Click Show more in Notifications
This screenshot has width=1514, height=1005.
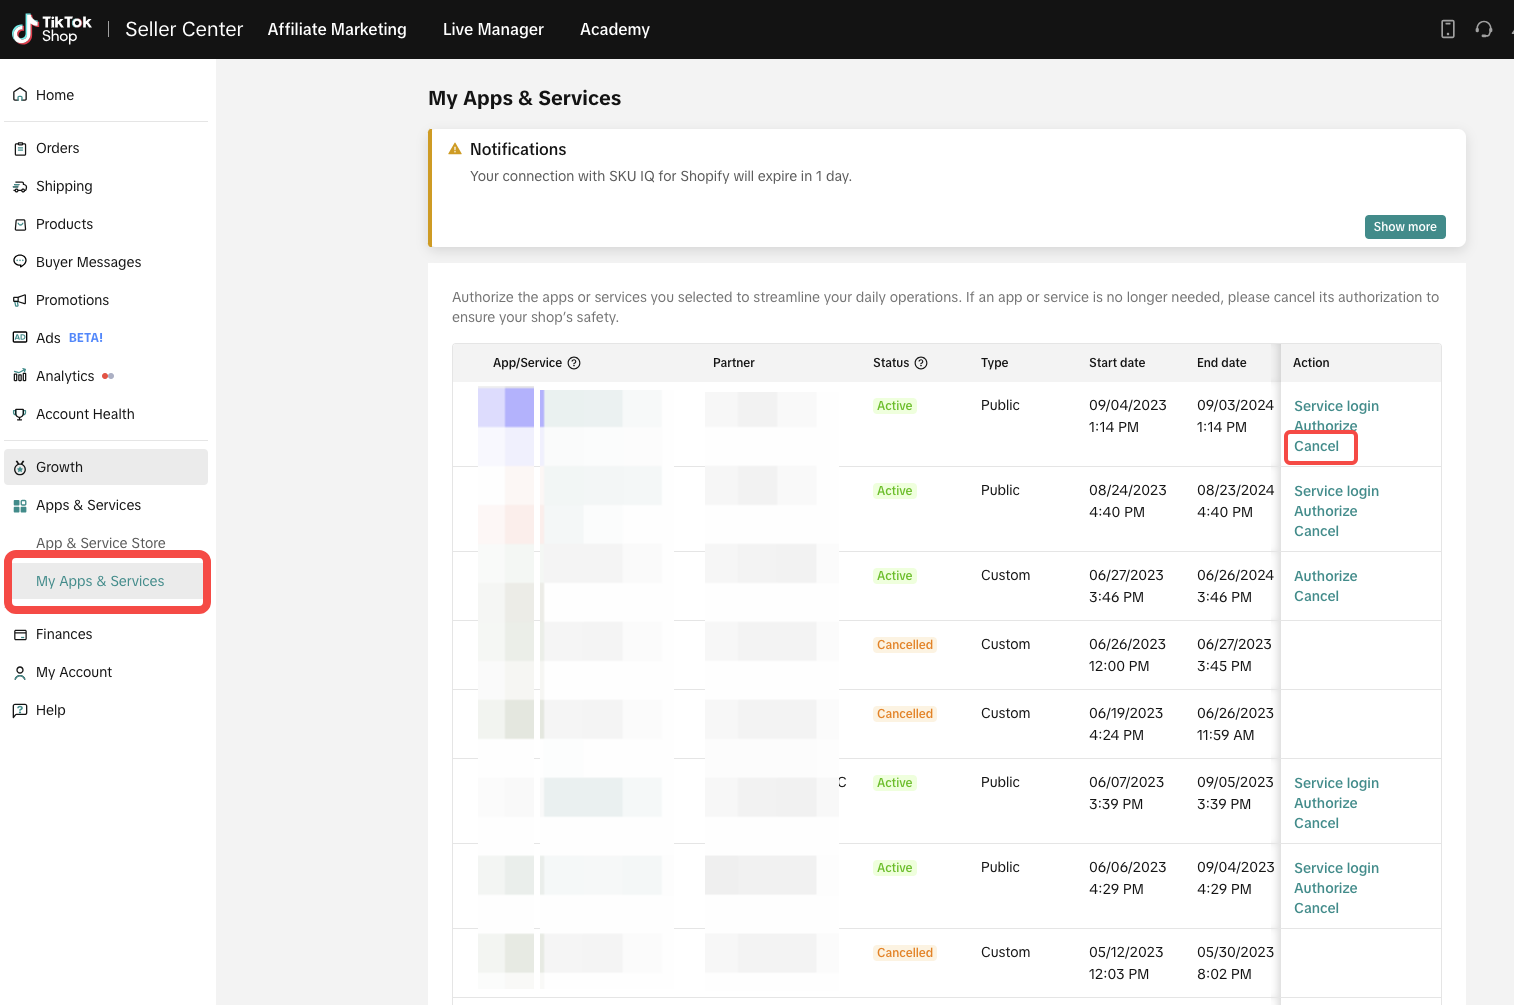[x=1404, y=227]
